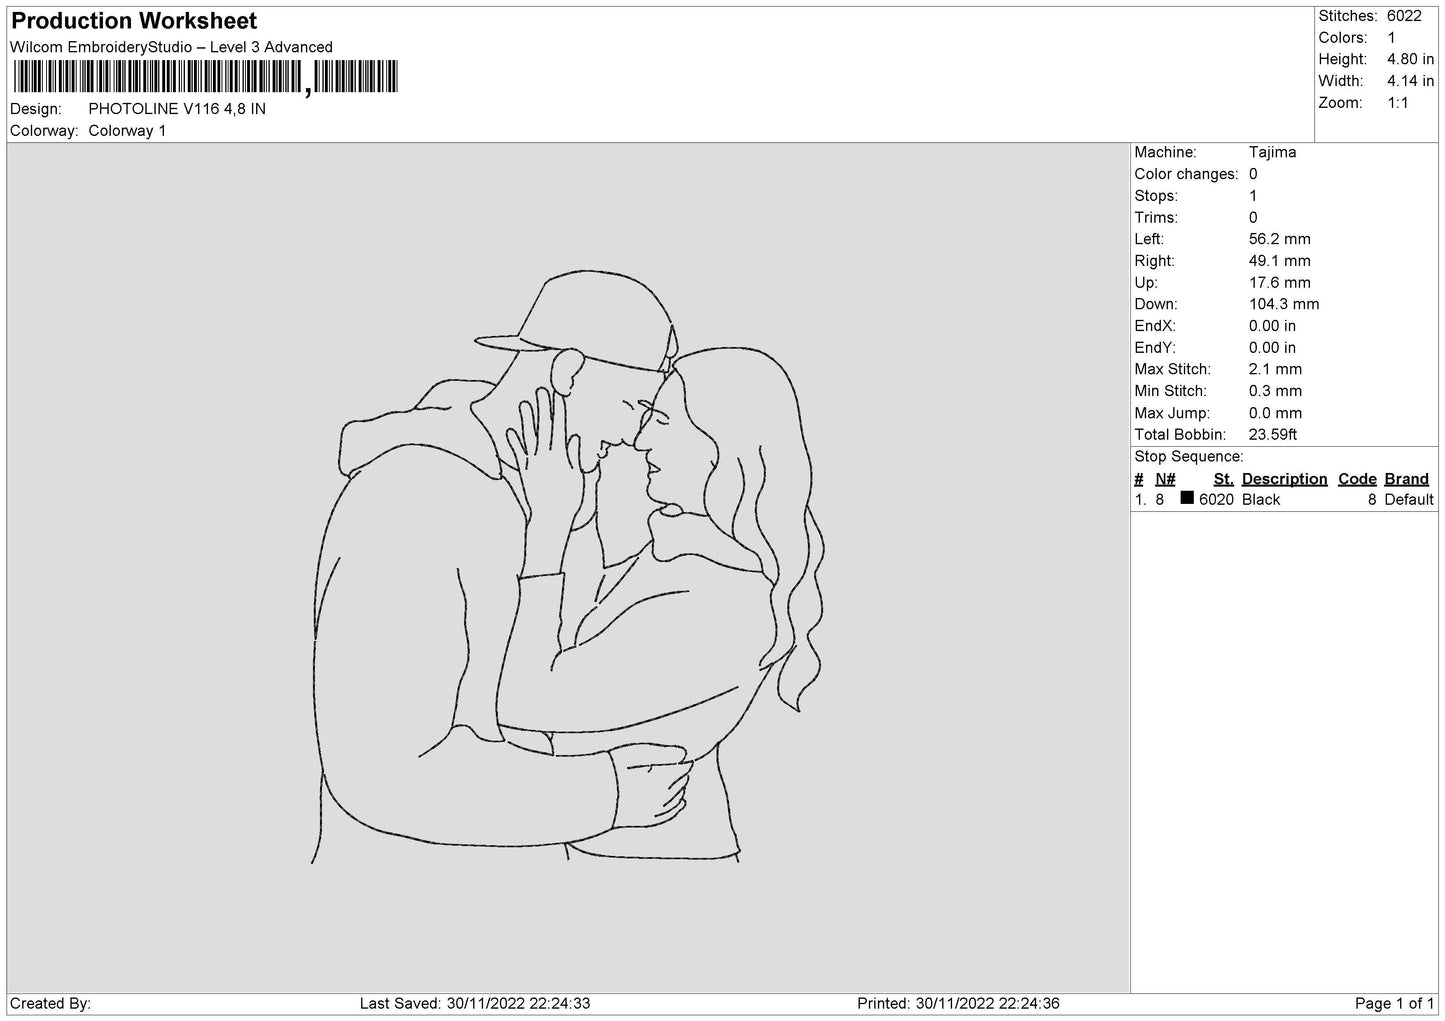1445x1021 pixels.
Task: Click the Brand column header
Action: [1406, 480]
